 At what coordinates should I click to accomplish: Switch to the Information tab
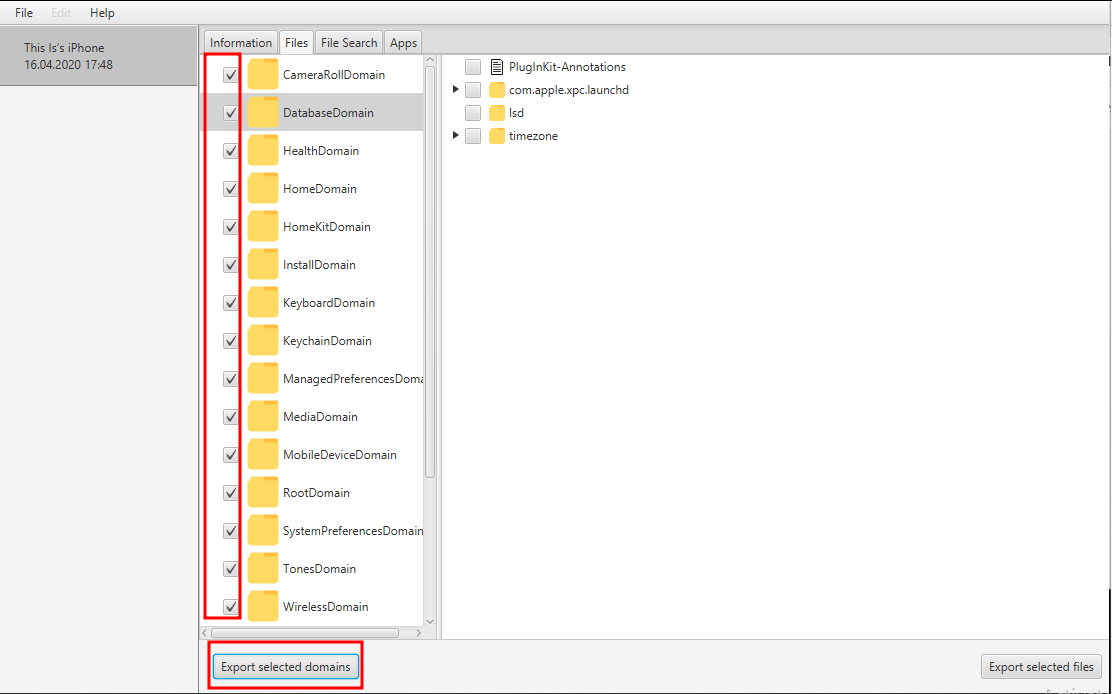[240, 43]
